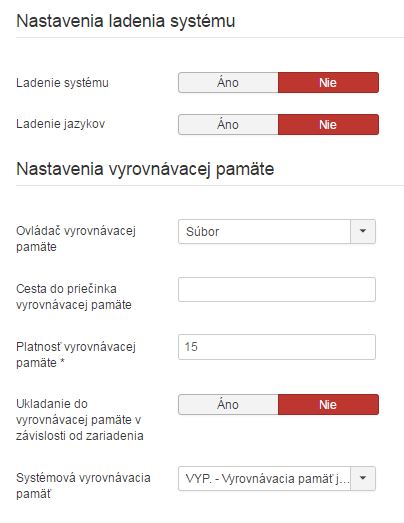Expand the Systémová vyrovnávacia pamäť dropdown arrow
Image resolution: width=404 pixels, height=523 pixels.
point(363,479)
